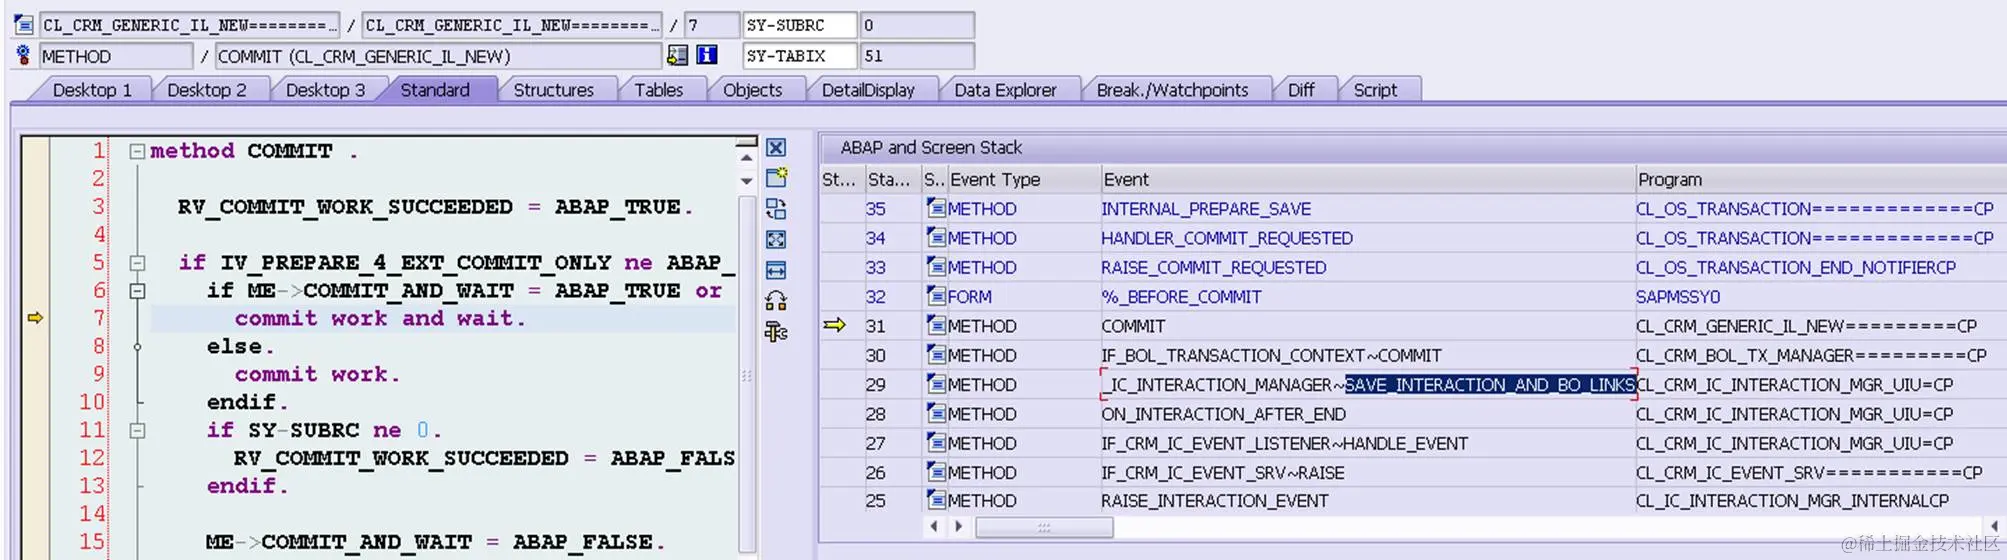The height and width of the screenshot is (560, 2007).
Task: Click the METHOD icon in stack row 33
Action: (936, 267)
